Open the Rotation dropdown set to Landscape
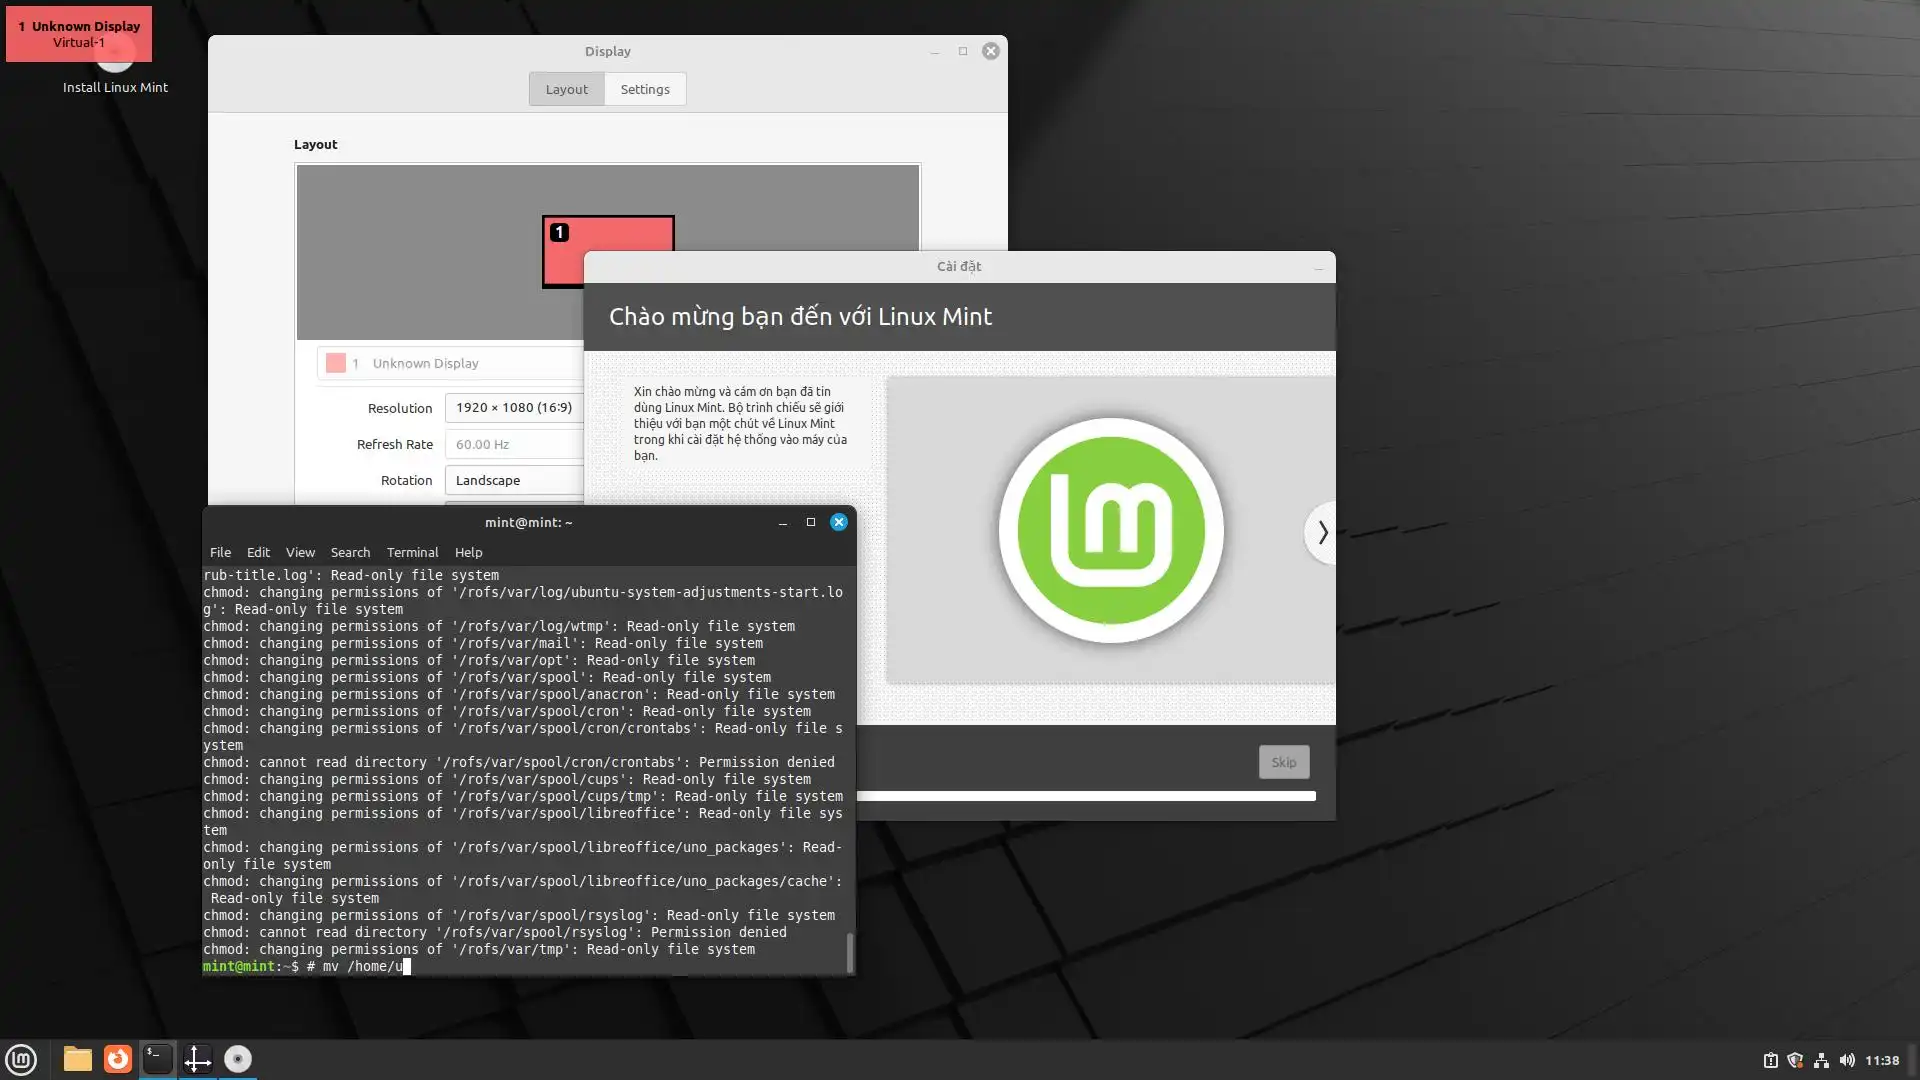Image resolution: width=1920 pixels, height=1080 pixels. [x=514, y=480]
